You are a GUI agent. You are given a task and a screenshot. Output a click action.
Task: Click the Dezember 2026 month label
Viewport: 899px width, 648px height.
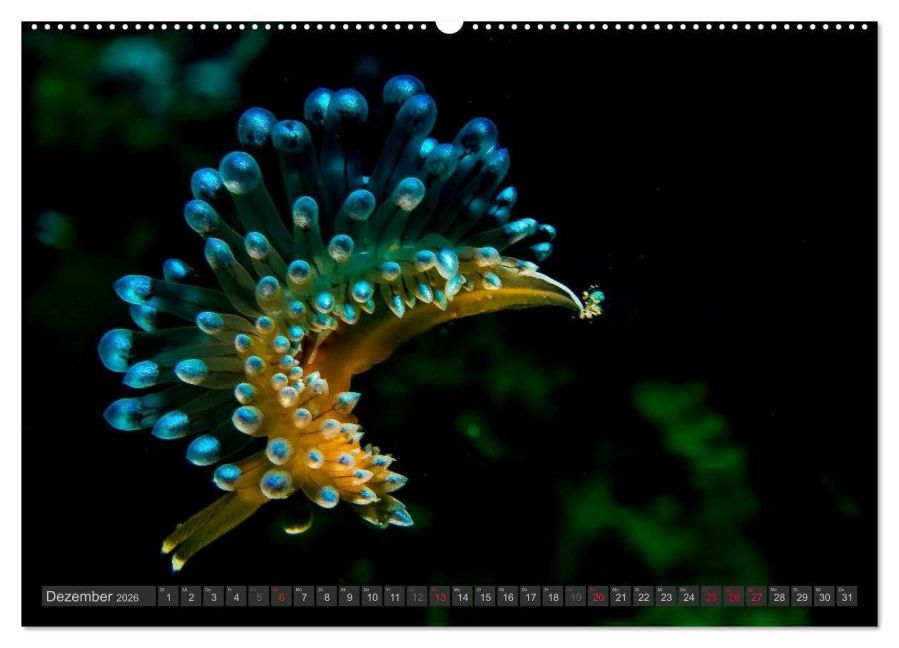pyautogui.click(x=92, y=596)
